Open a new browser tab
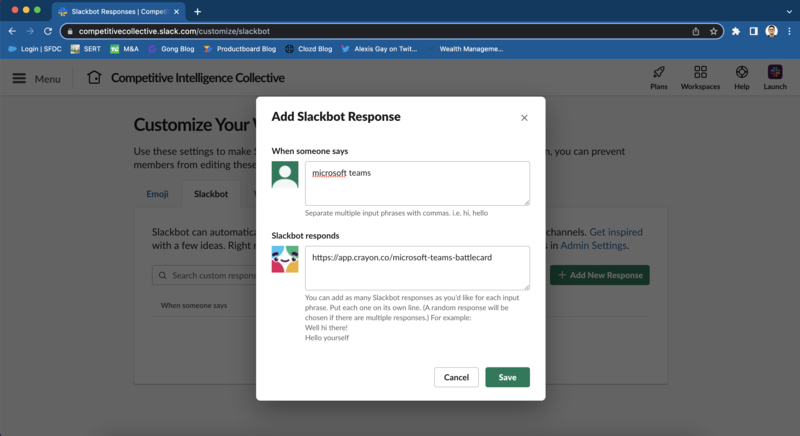Image resolution: width=800 pixels, height=436 pixels. tap(197, 11)
